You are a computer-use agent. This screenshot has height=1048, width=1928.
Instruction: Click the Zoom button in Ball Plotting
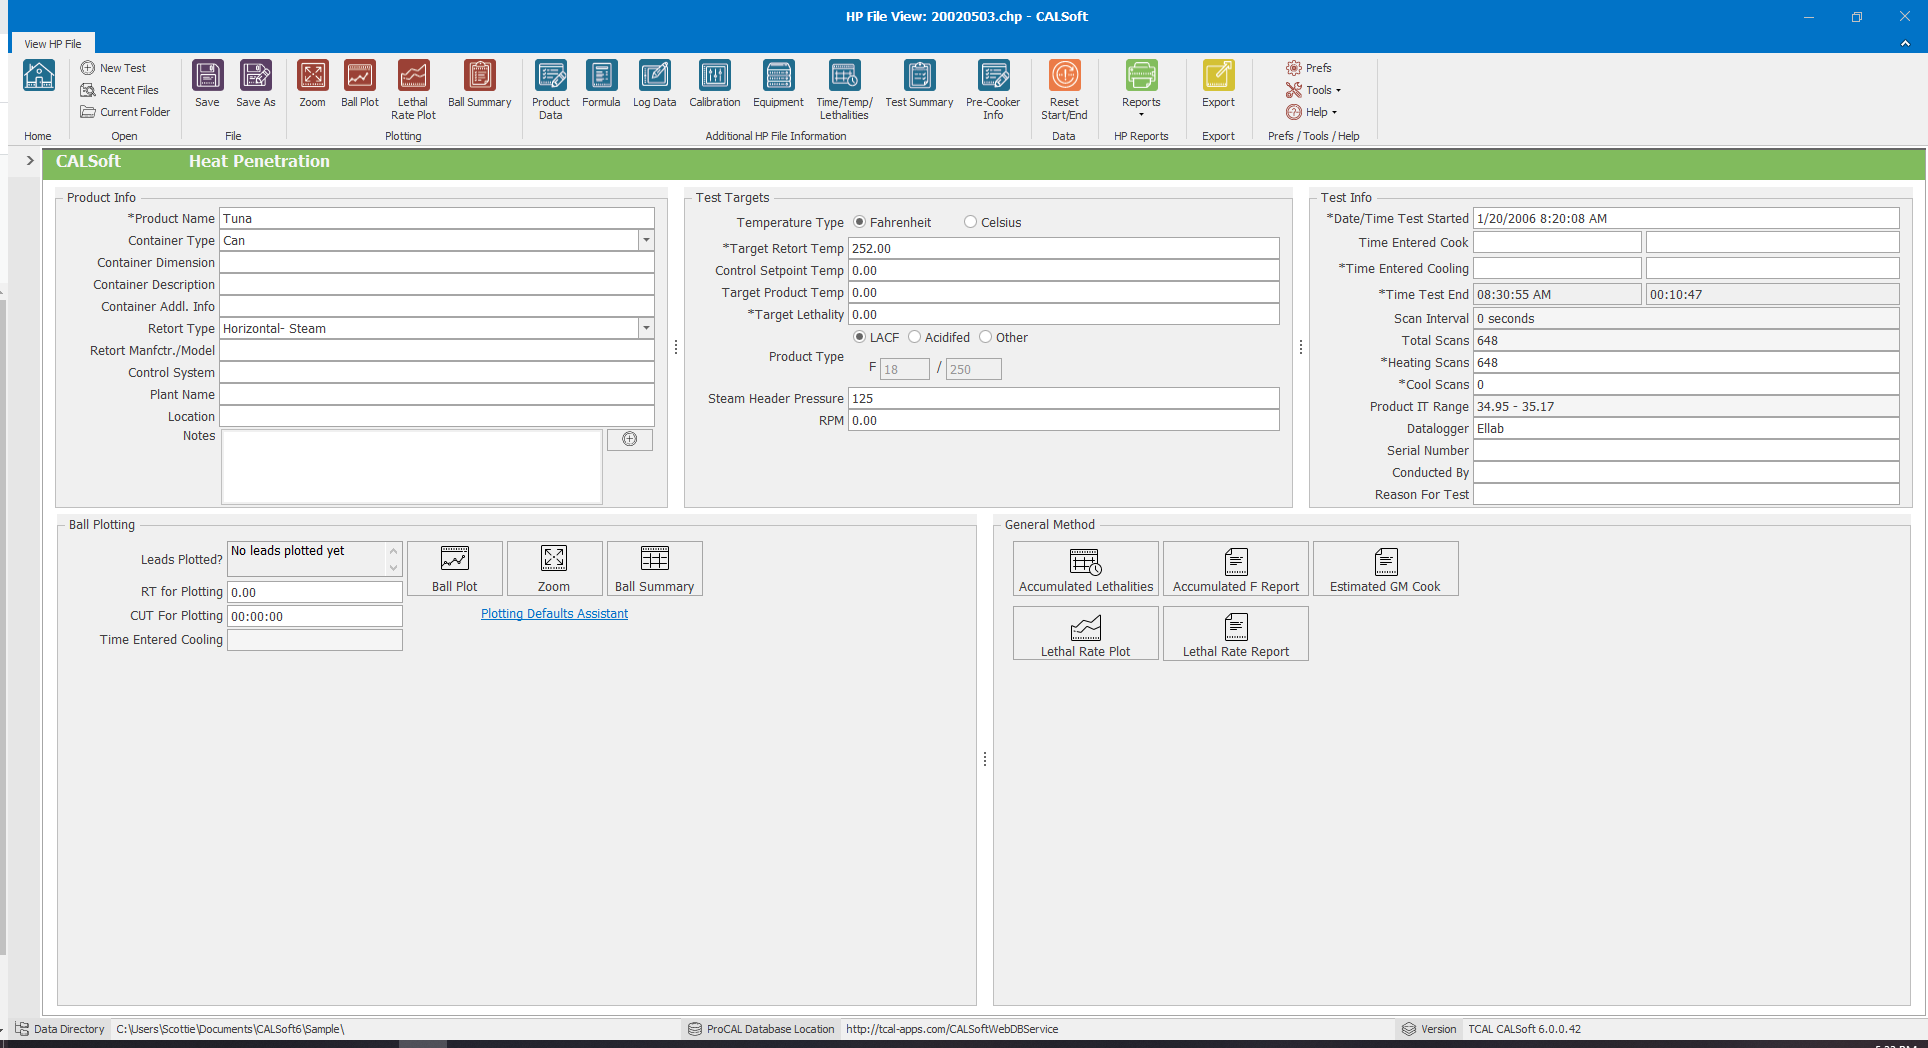tap(554, 568)
